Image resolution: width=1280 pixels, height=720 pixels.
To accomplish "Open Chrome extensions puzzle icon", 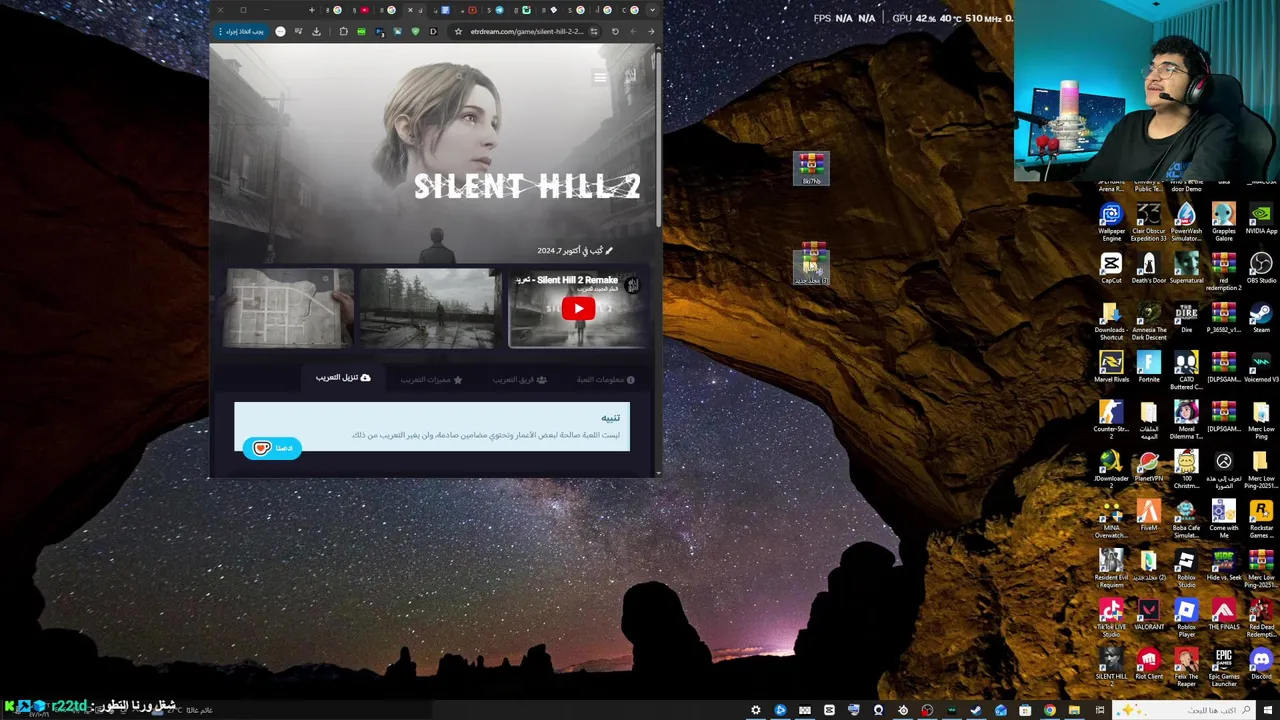I will click(343, 31).
